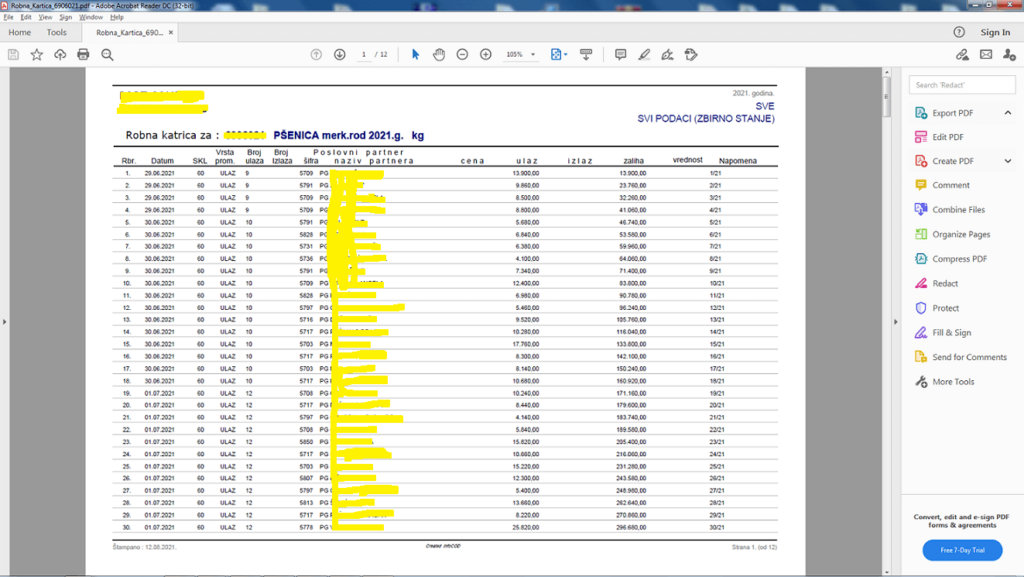
Task: Open Edit PDF tool
Action: pyautogui.click(x=948, y=137)
